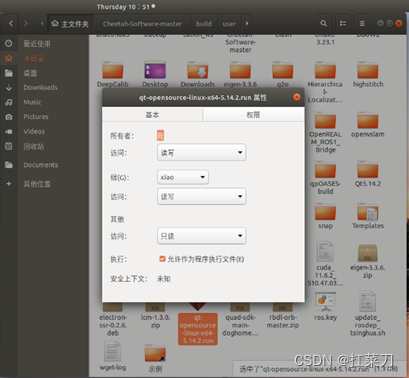This screenshot has height=378, width=409.
Task: Open the group 访问 dropdown showing 读写
Action: pyautogui.click(x=201, y=197)
